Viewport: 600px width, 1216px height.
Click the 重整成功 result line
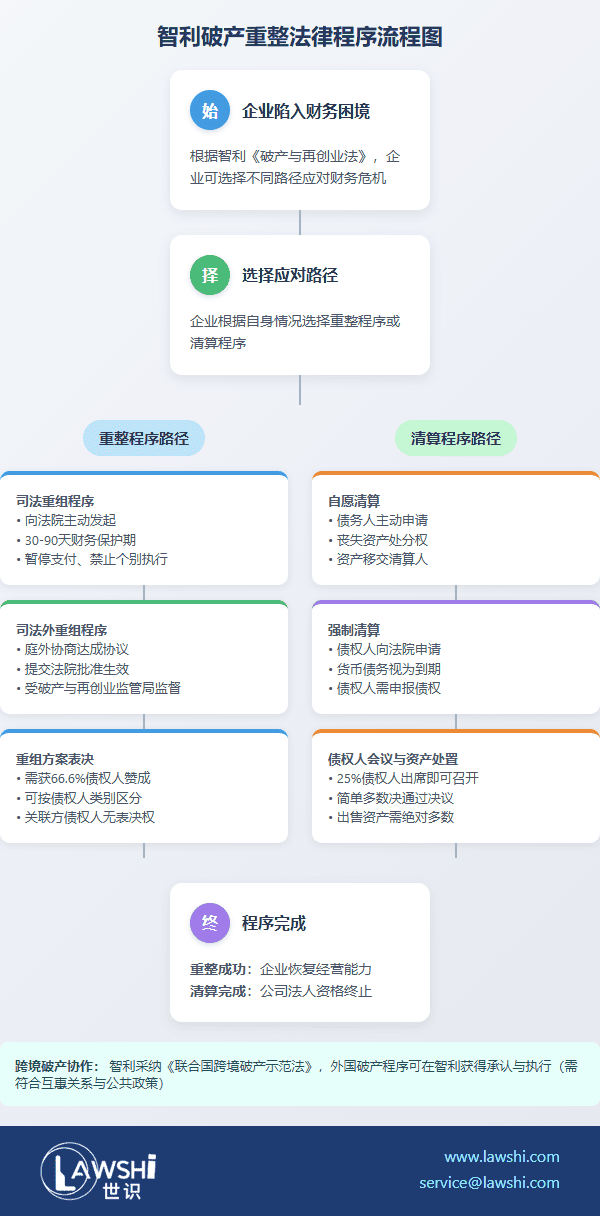281,969
